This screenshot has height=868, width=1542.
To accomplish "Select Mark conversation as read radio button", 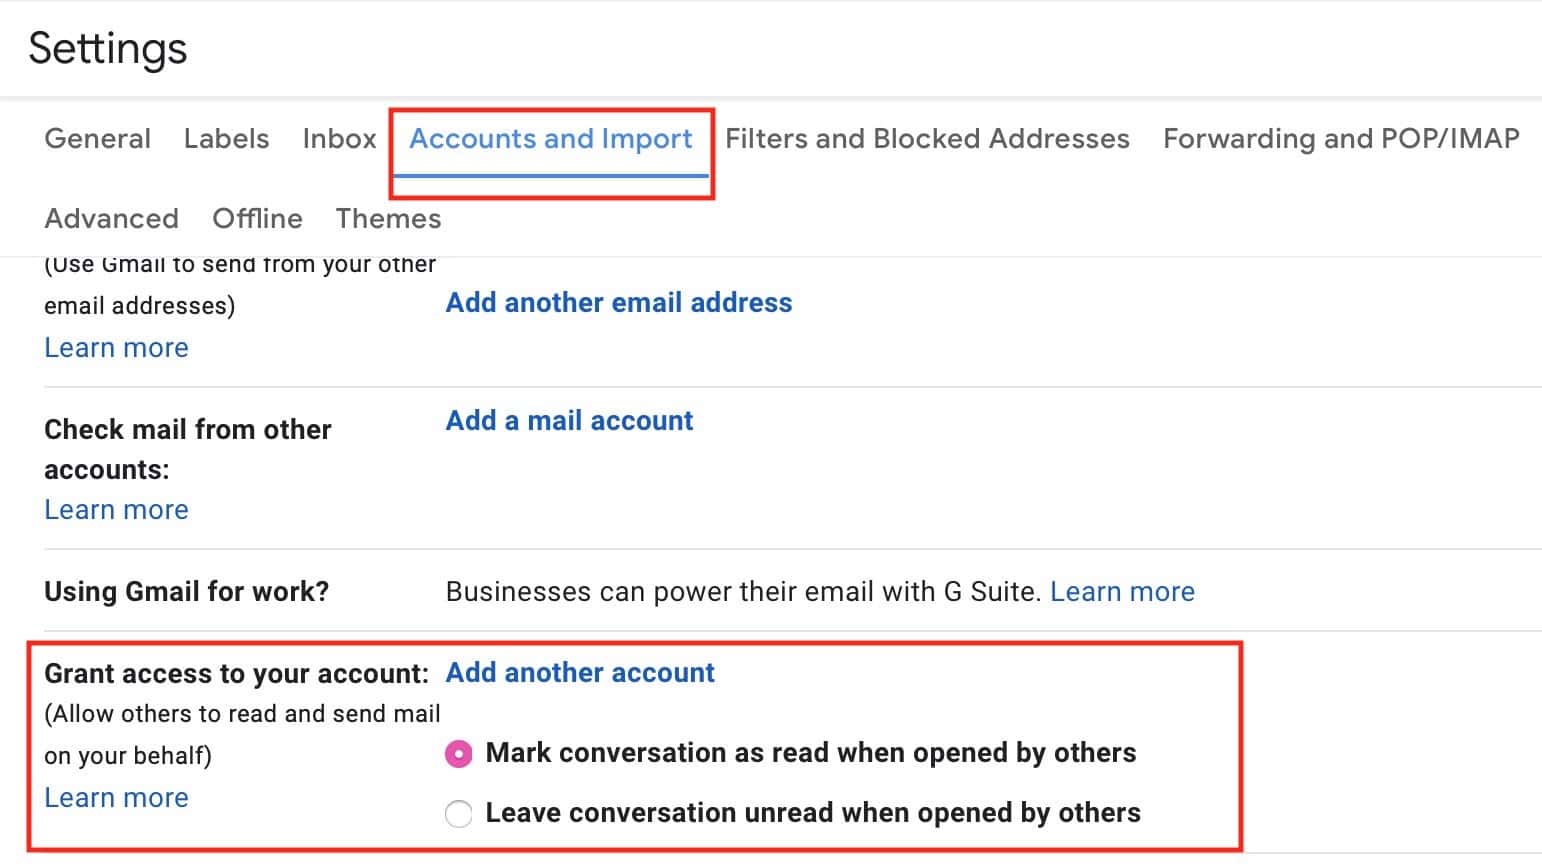I will click(x=458, y=753).
